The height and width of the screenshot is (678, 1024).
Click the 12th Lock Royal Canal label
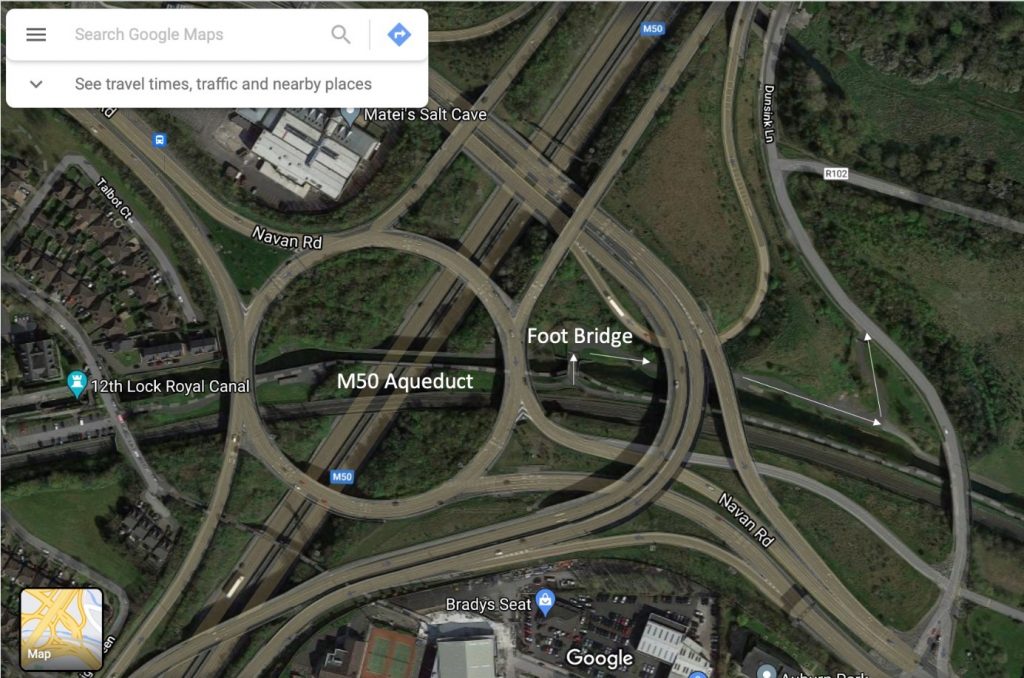[x=170, y=386]
